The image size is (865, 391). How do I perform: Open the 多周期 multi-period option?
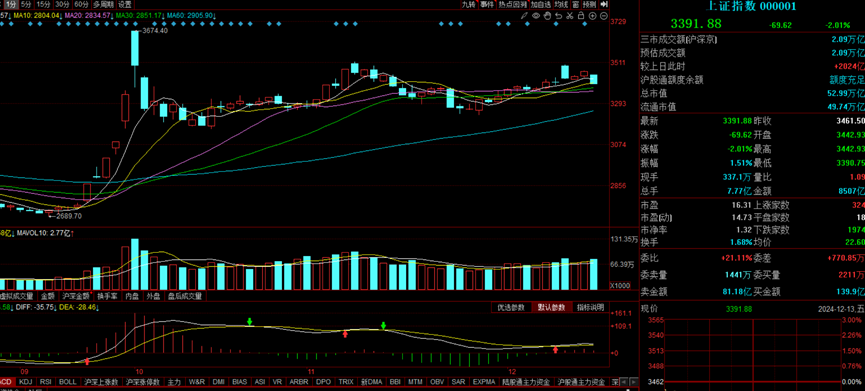pos(103,4)
